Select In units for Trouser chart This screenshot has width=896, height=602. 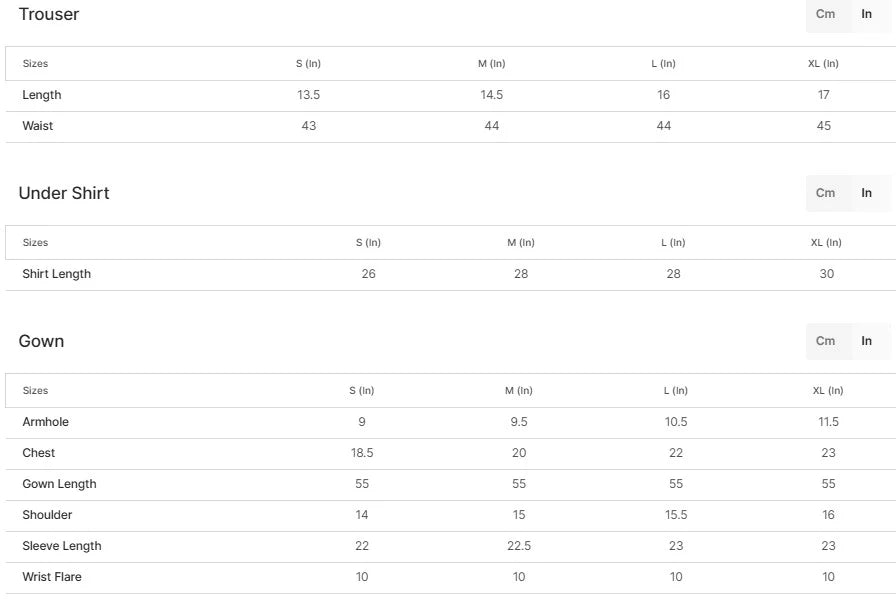[867, 14]
